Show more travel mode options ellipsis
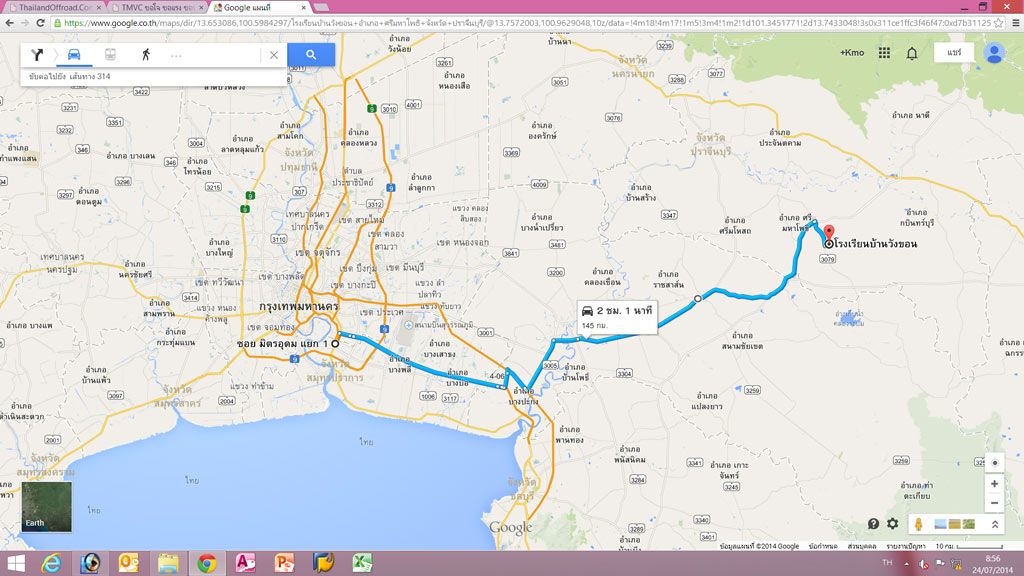1024x576 pixels. [176, 55]
